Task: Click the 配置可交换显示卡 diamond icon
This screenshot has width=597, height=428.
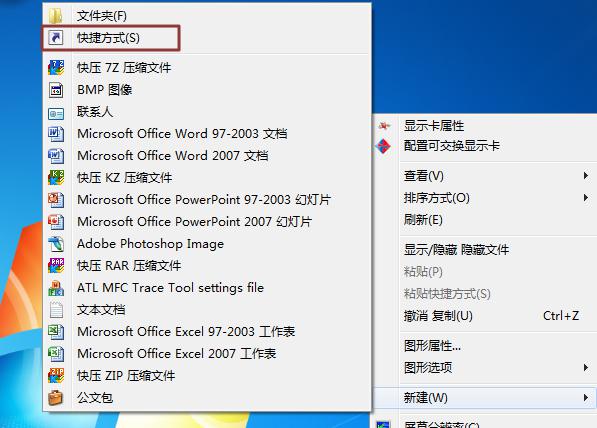Action: point(383,146)
